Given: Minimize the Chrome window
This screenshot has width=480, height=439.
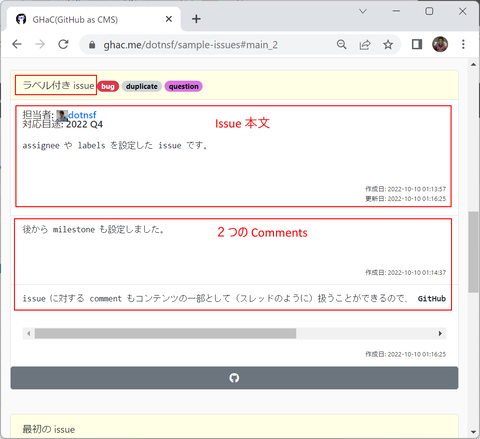Looking at the screenshot, I should click(x=396, y=11).
